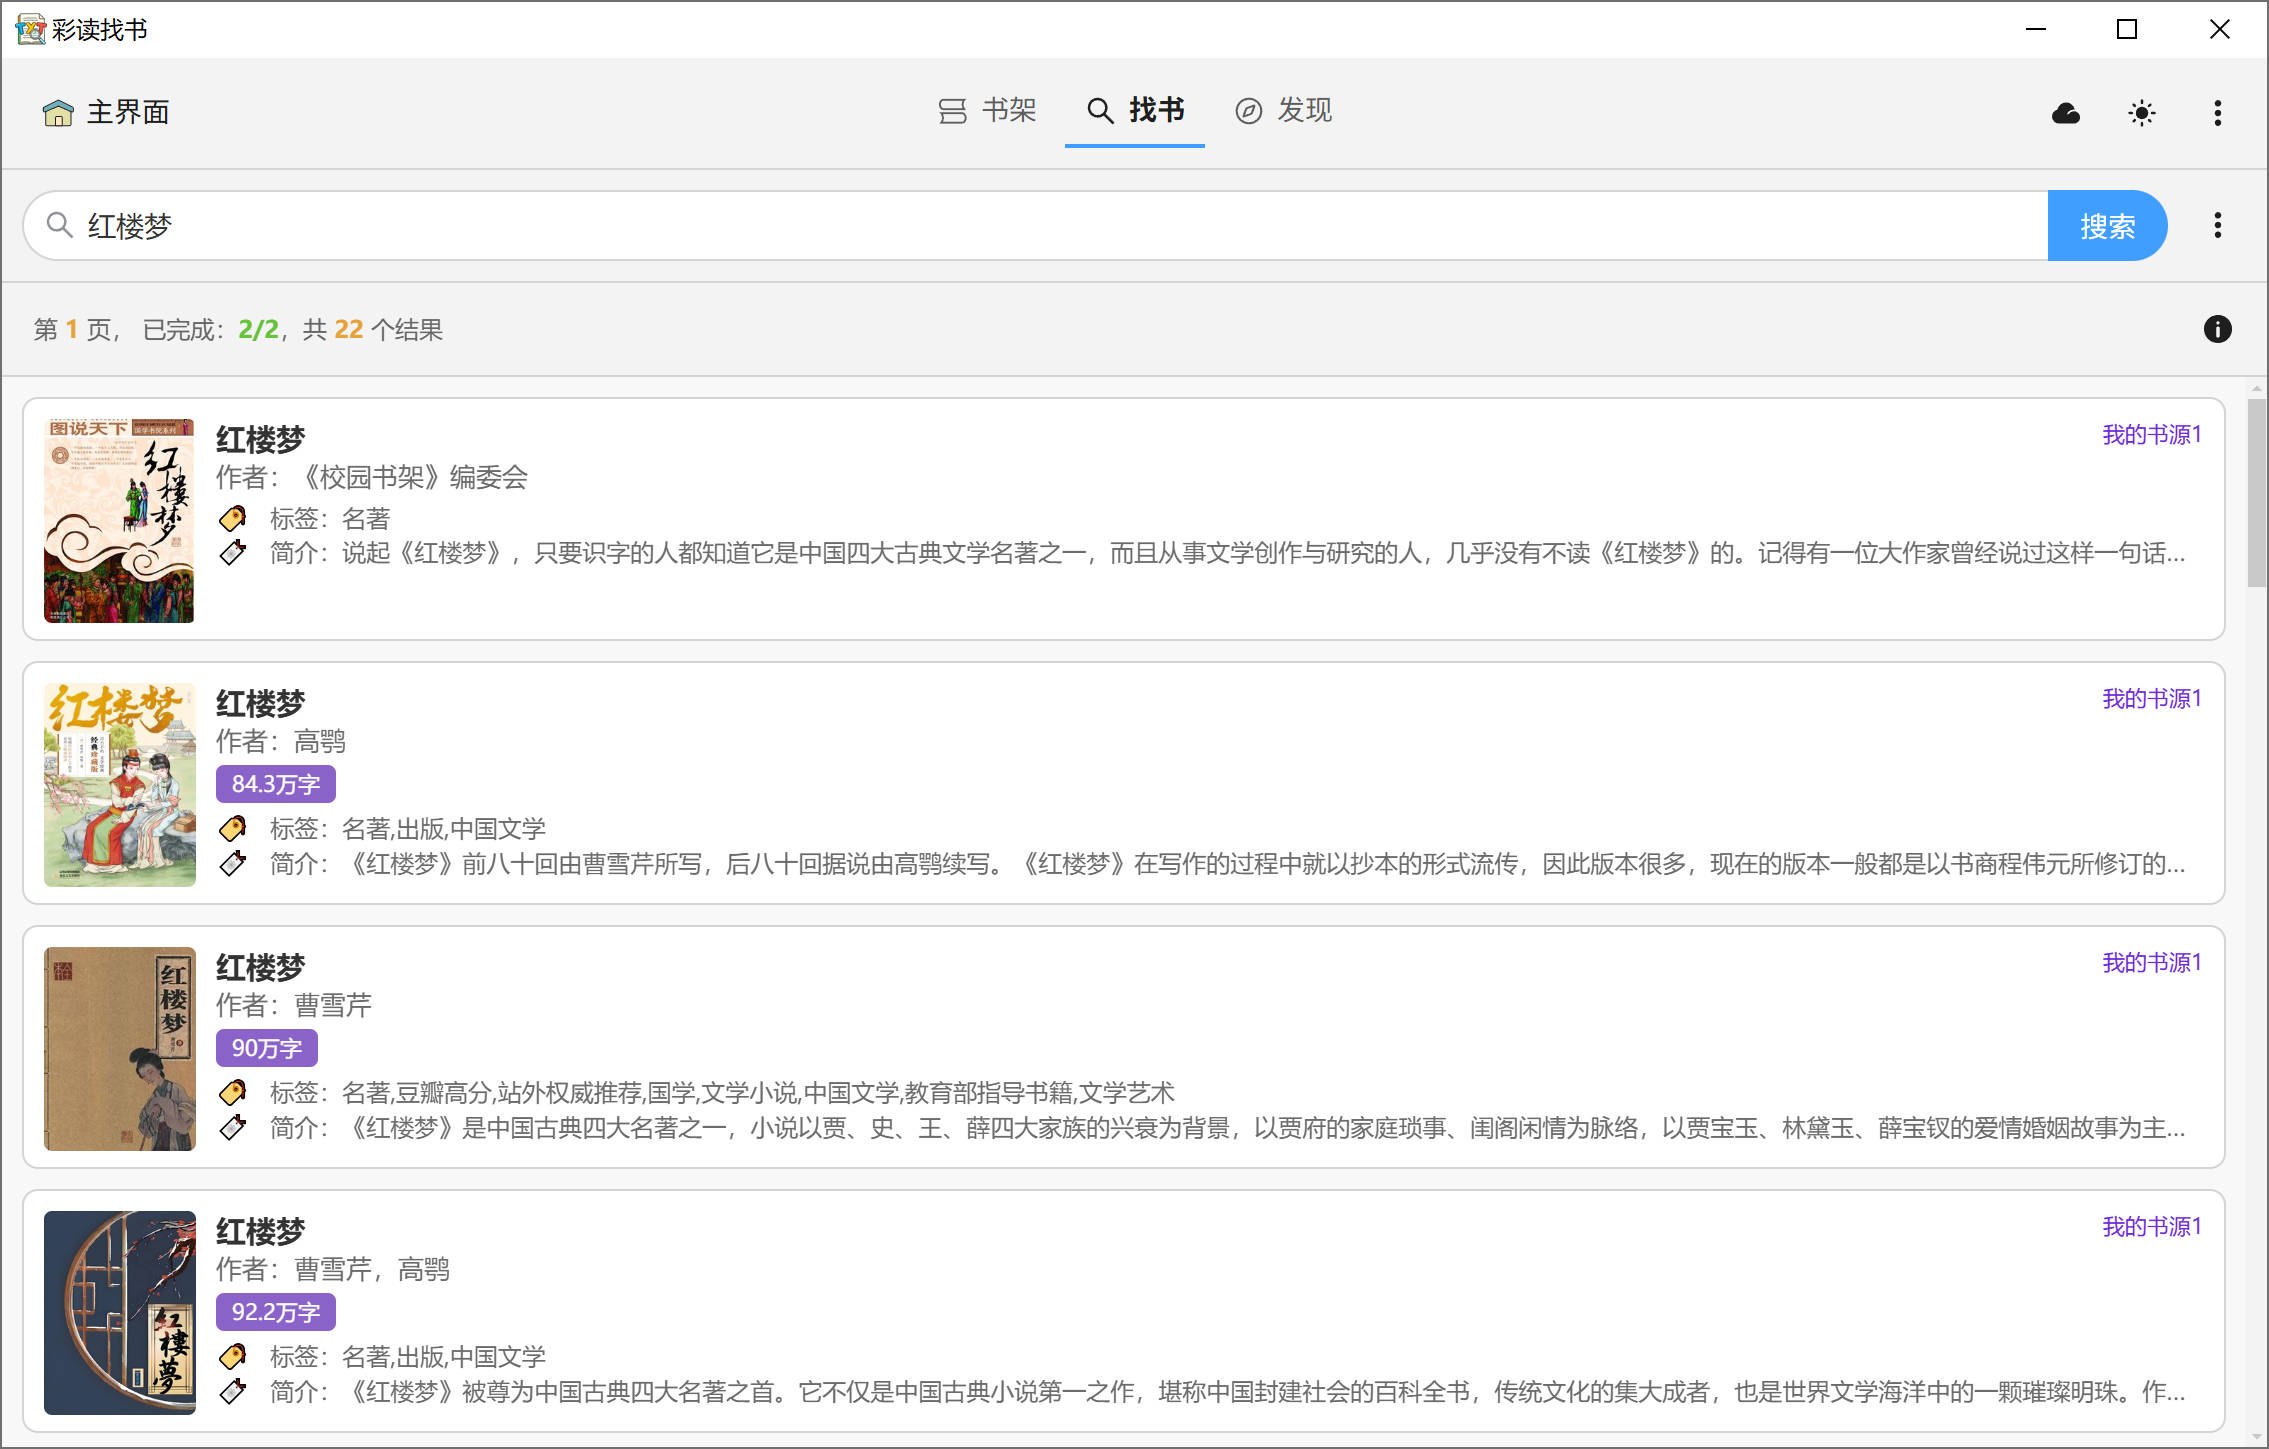Select the 找书 tab
Viewport: 2269px width, 1449px height.
(x=1135, y=110)
